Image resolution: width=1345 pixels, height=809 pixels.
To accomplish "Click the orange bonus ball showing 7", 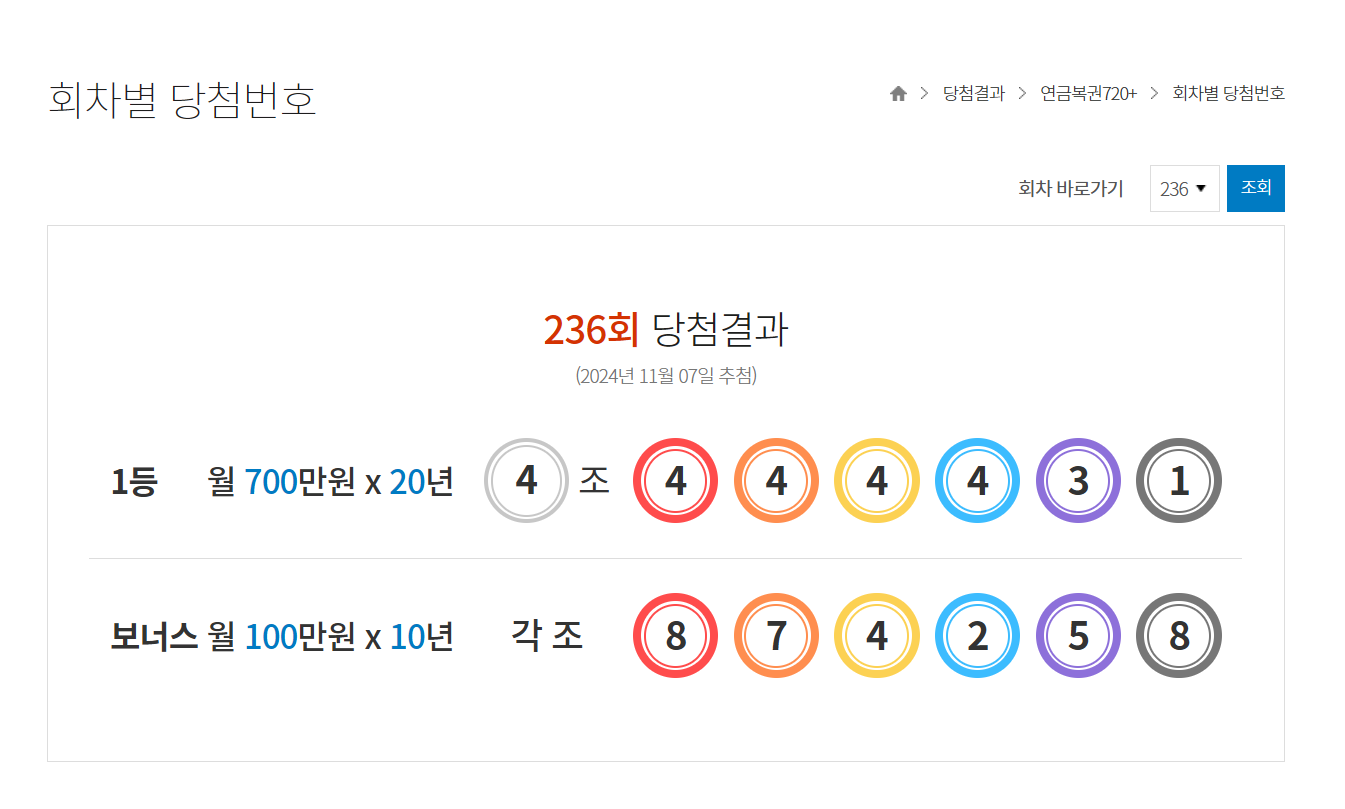I will (777, 636).
